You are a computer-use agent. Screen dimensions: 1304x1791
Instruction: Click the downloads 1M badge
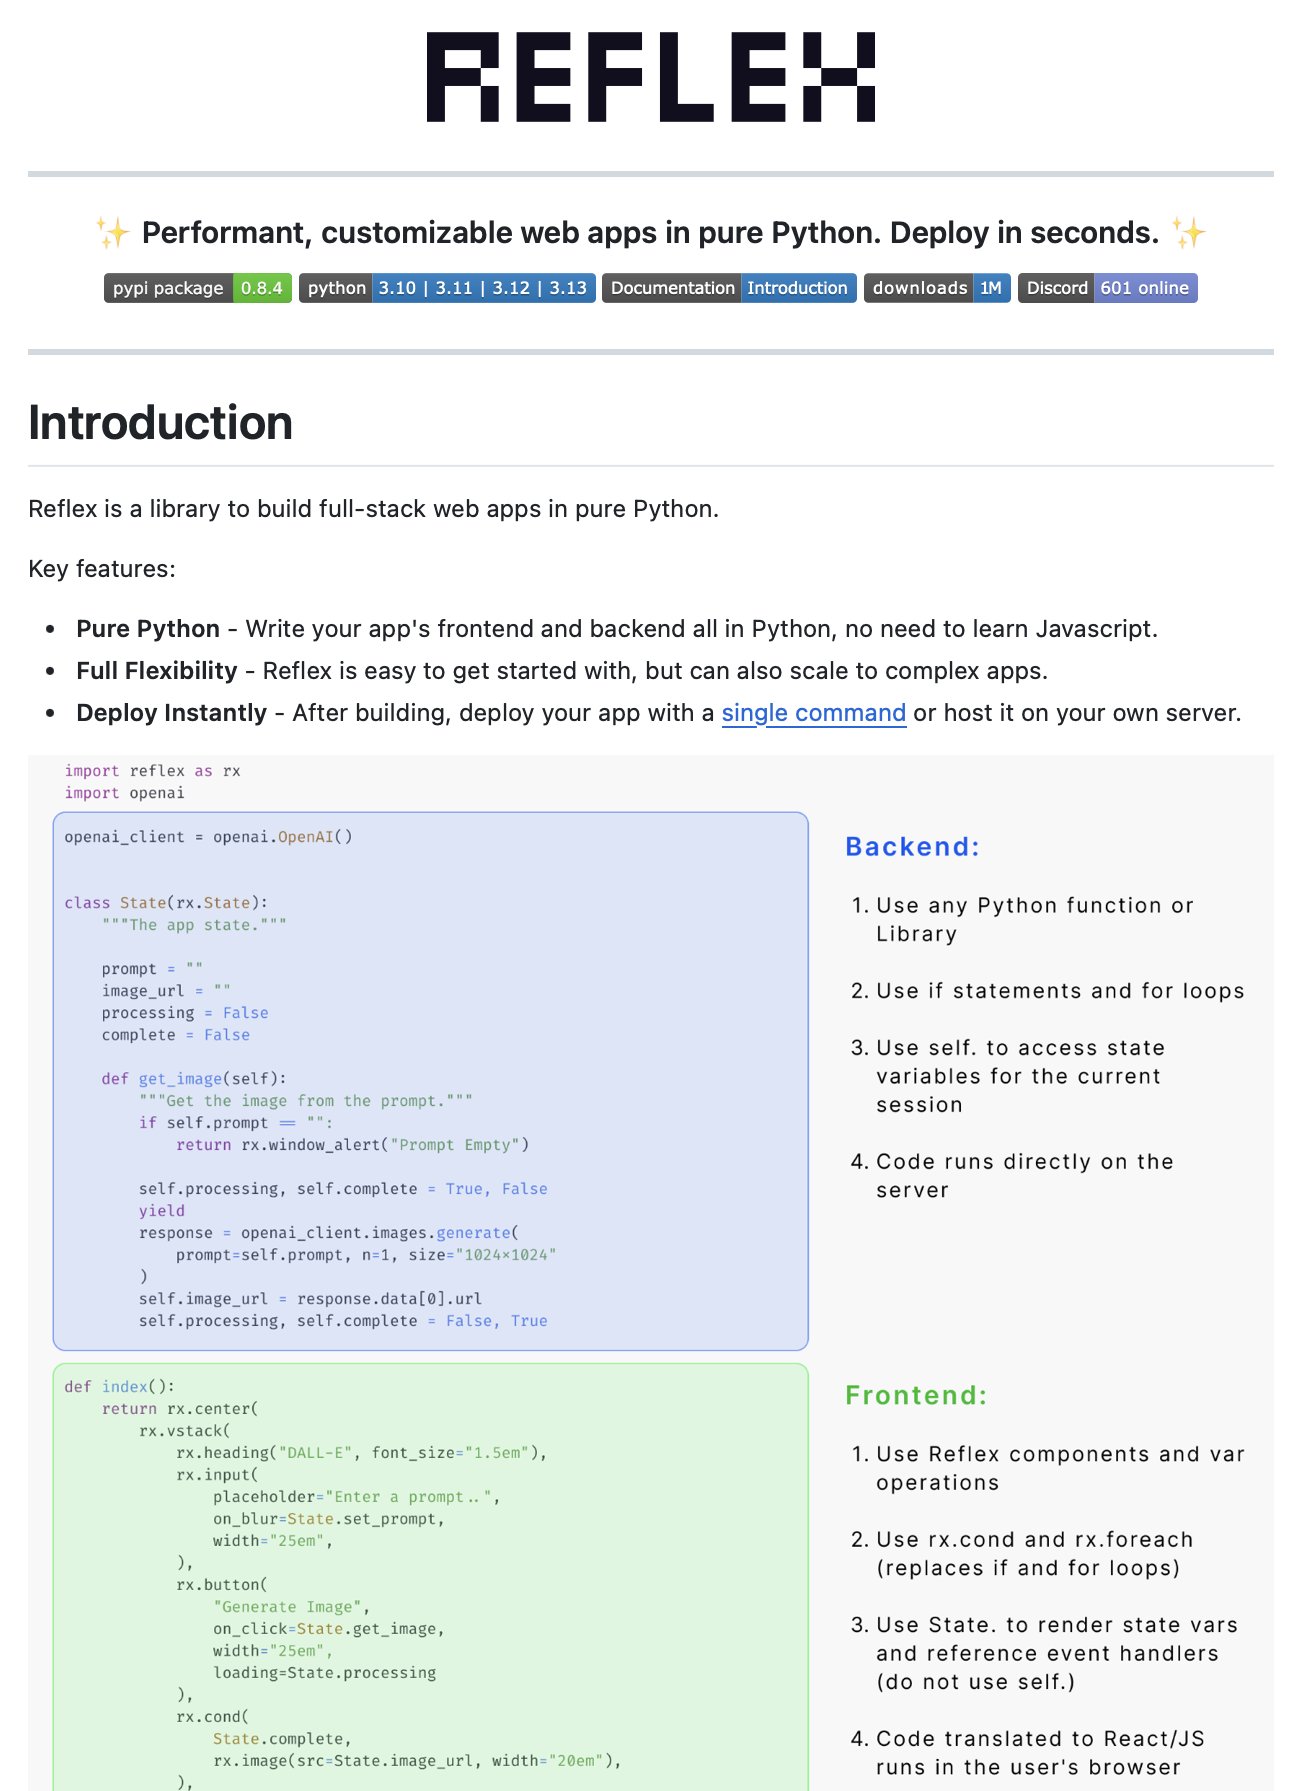pos(937,288)
